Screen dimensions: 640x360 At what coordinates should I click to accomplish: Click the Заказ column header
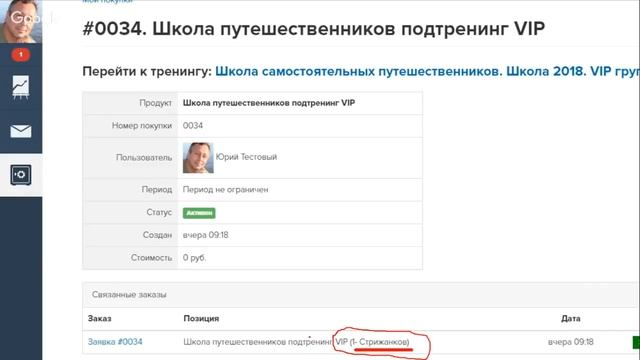pyautogui.click(x=100, y=318)
